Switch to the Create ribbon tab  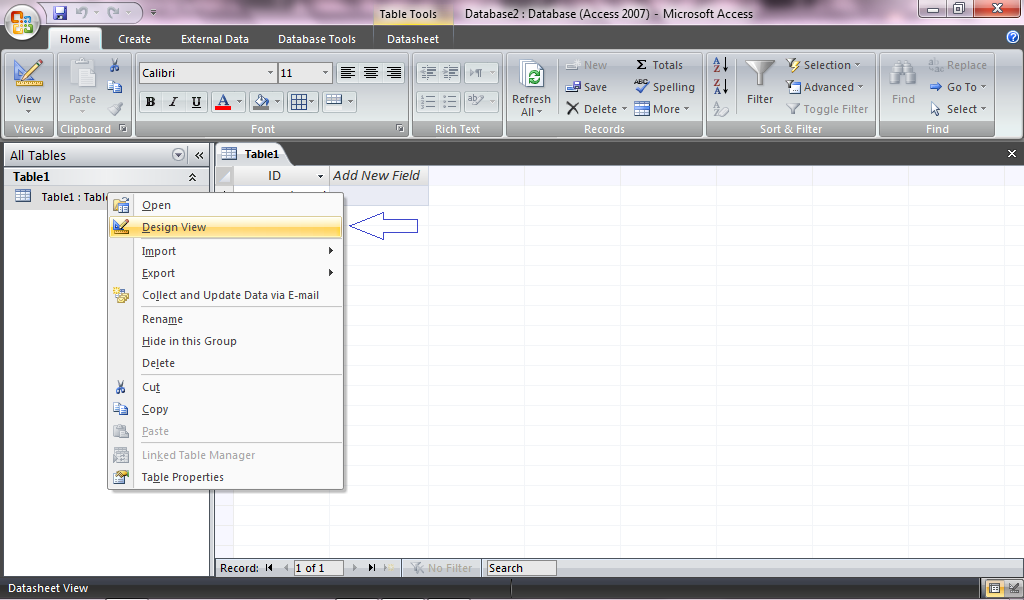[135, 39]
